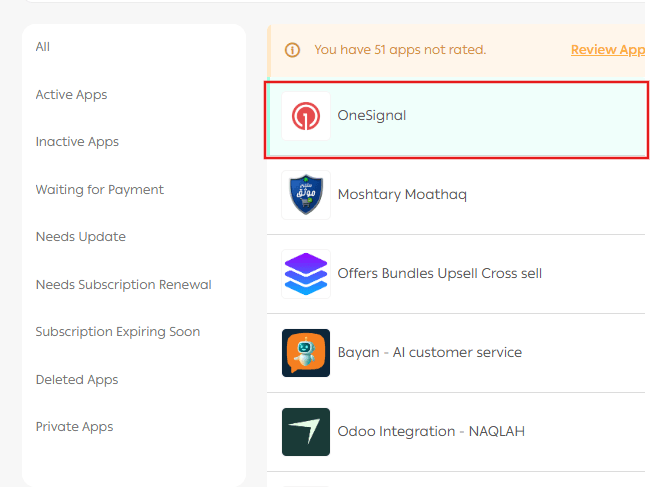Click the info icon in rating notice
The image size is (650, 487).
click(x=293, y=50)
